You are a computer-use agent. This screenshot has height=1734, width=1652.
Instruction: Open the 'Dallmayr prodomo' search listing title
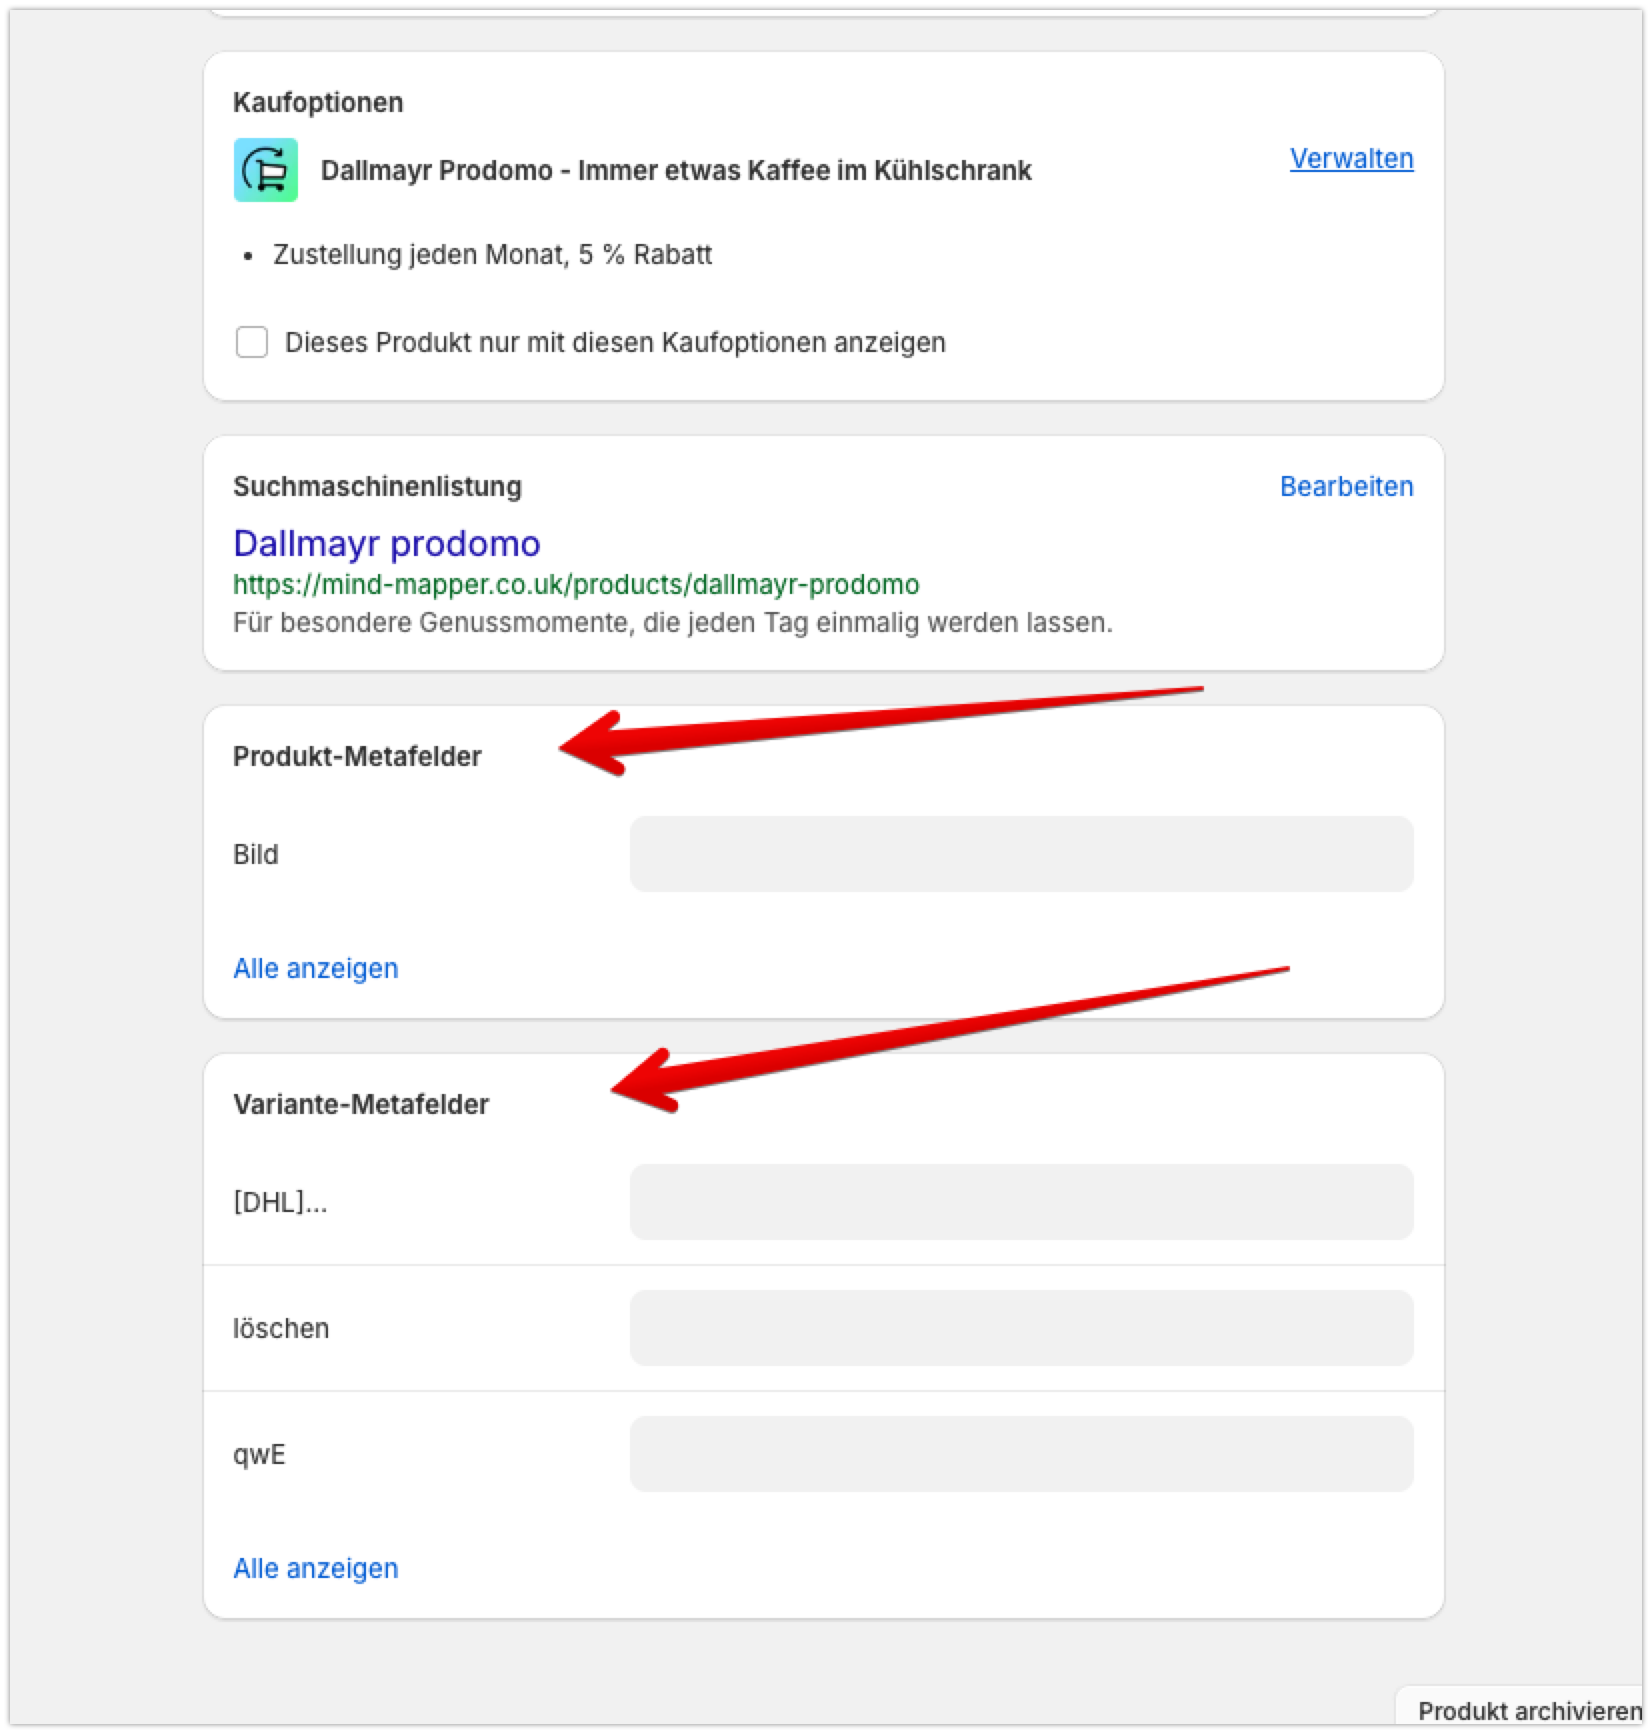[387, 543]
